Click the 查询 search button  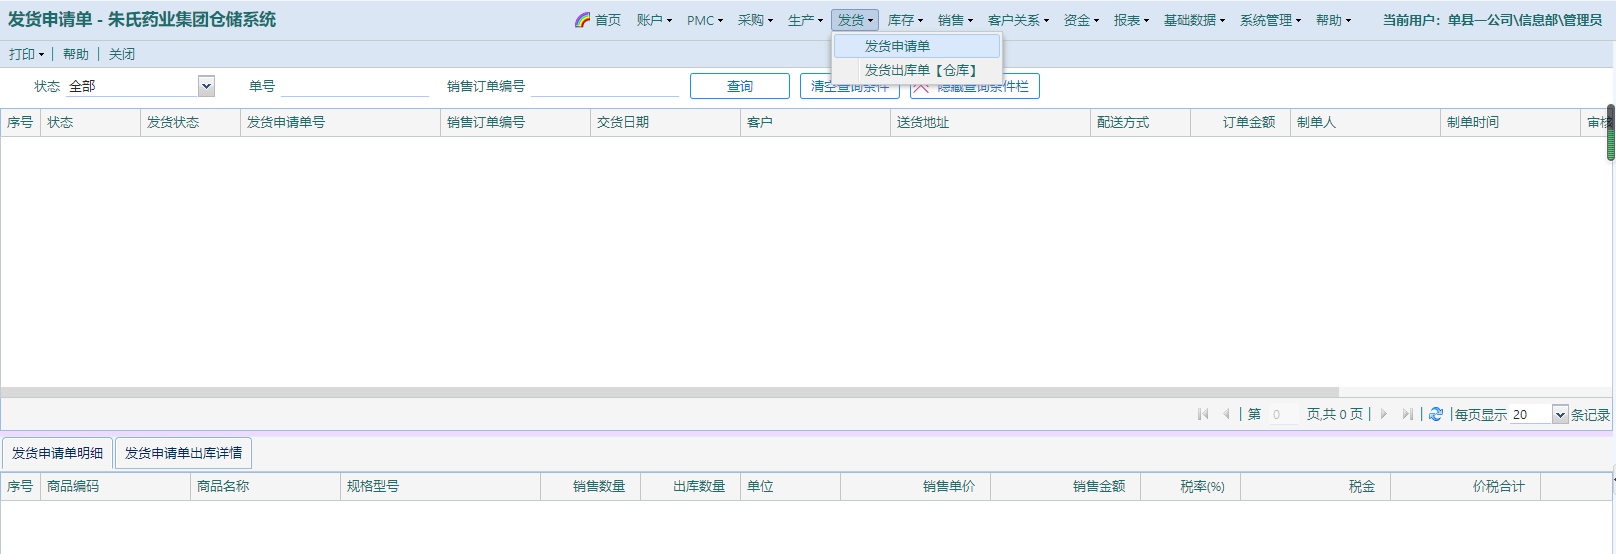pyautogui.click(x=739, y=87)
